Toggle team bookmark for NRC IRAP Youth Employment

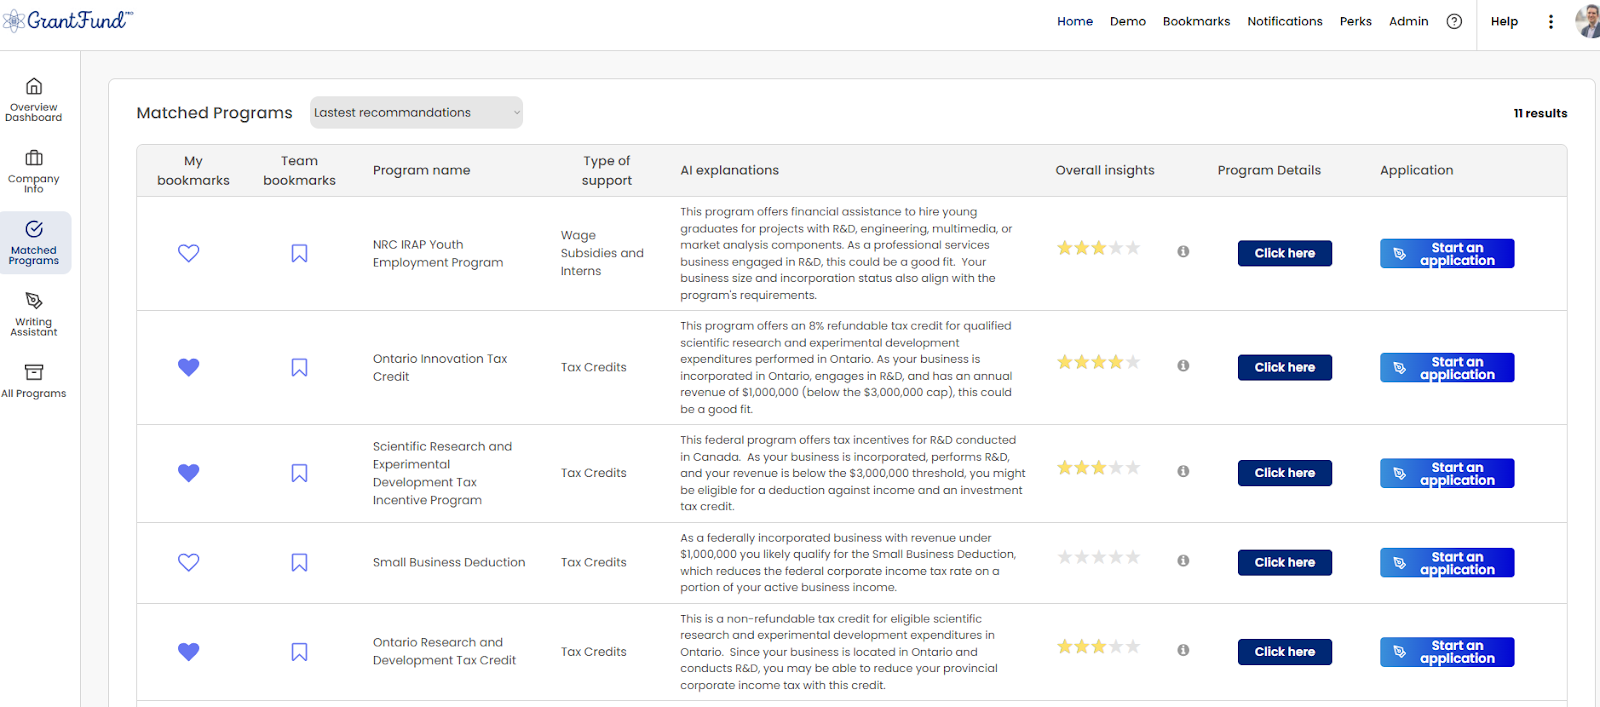(x=299, y=253)
